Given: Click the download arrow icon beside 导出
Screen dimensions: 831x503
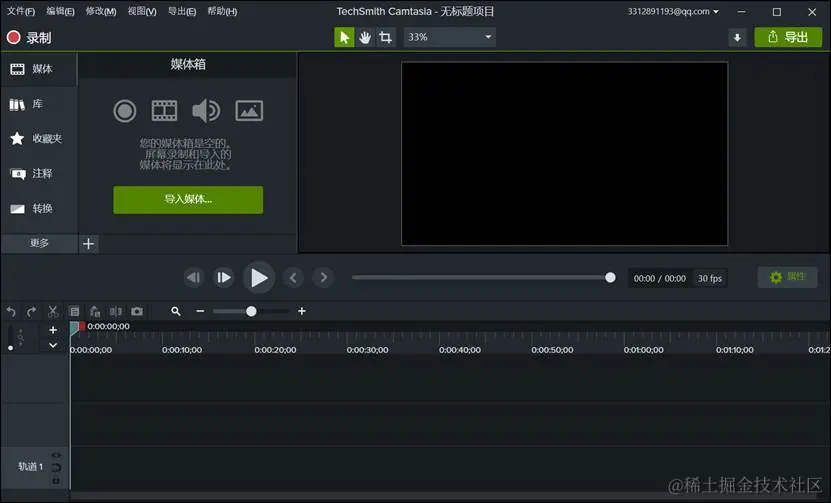Looking at the screenshot, I should tap(737, 38).
